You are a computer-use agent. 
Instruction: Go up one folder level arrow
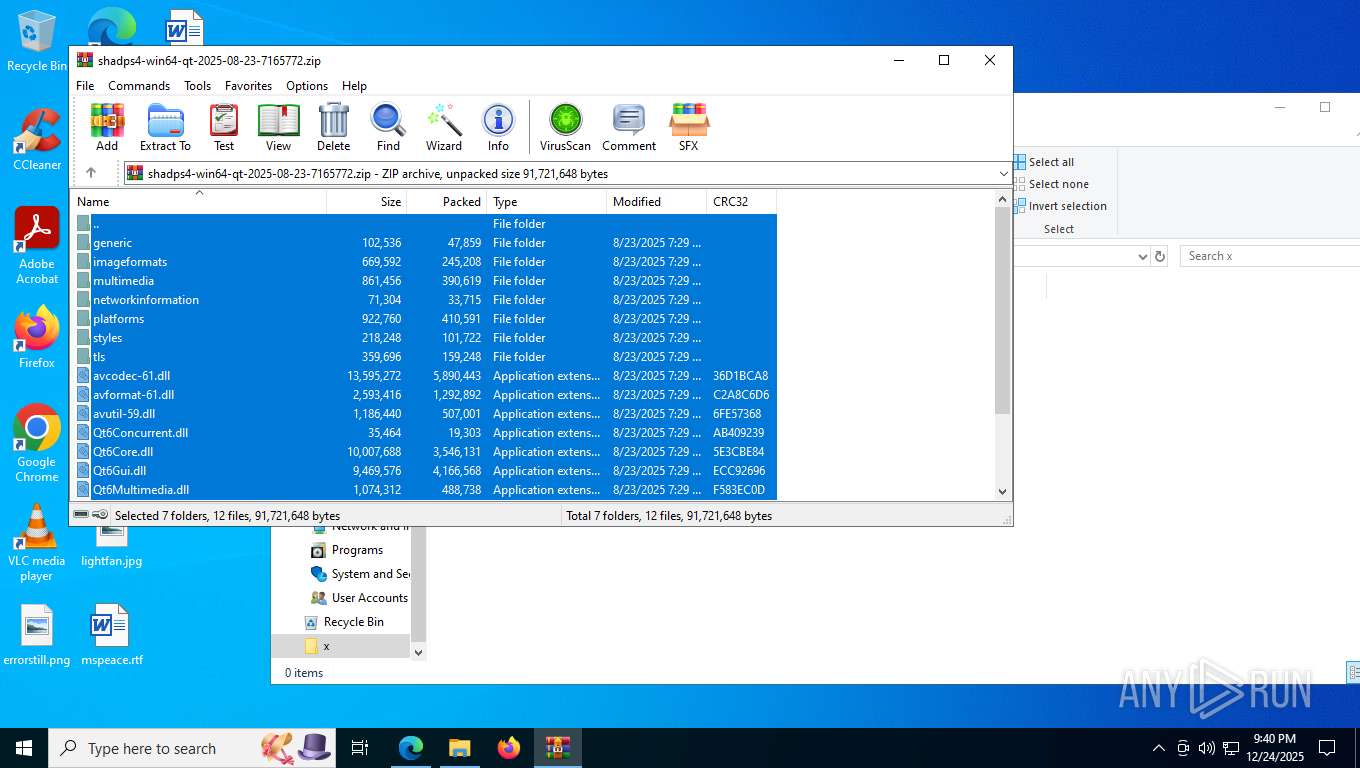click(x=91, y=173)
